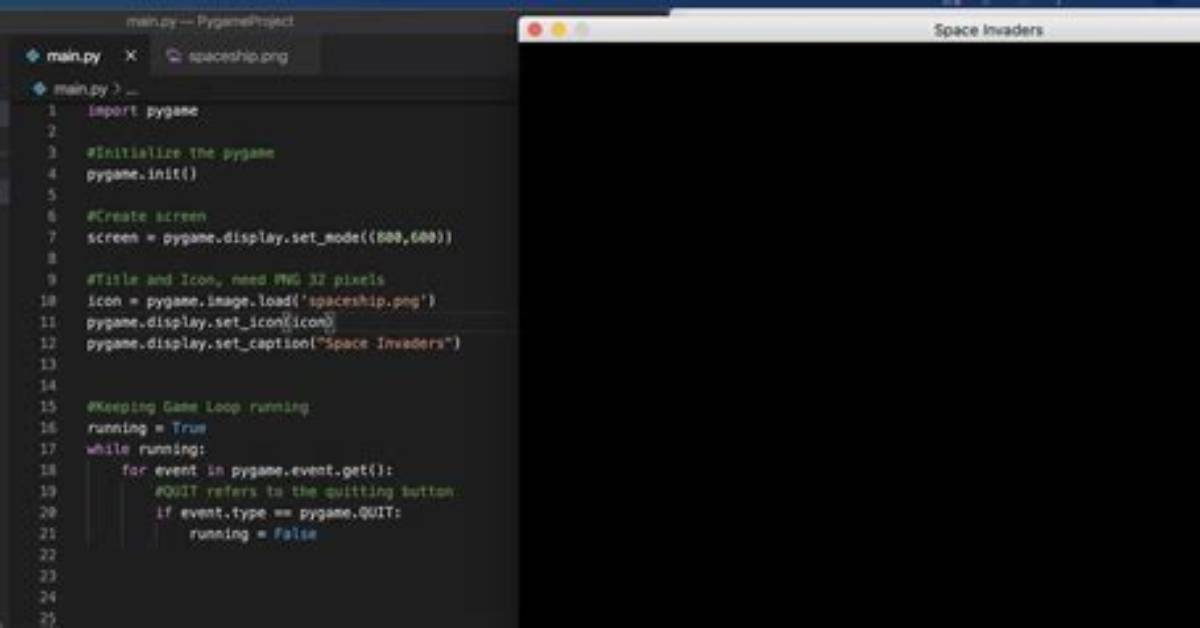Place cursor on 'import pygame' line

(x=142, y=111)
